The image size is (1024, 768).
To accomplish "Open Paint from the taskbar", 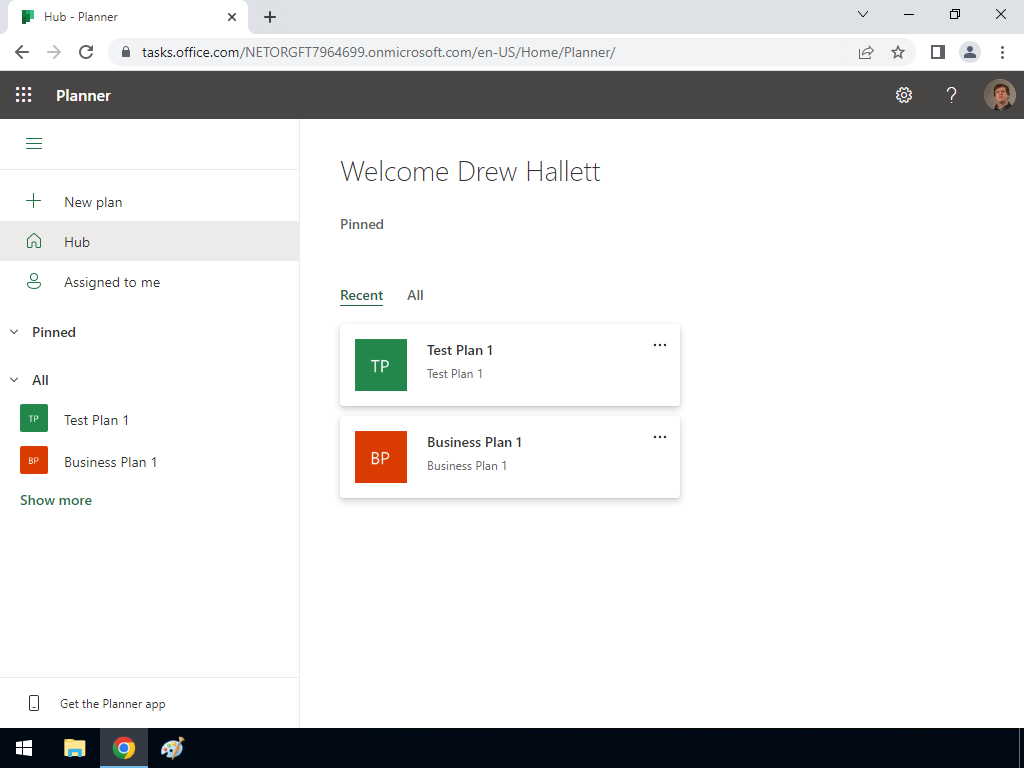I will 172,748.
